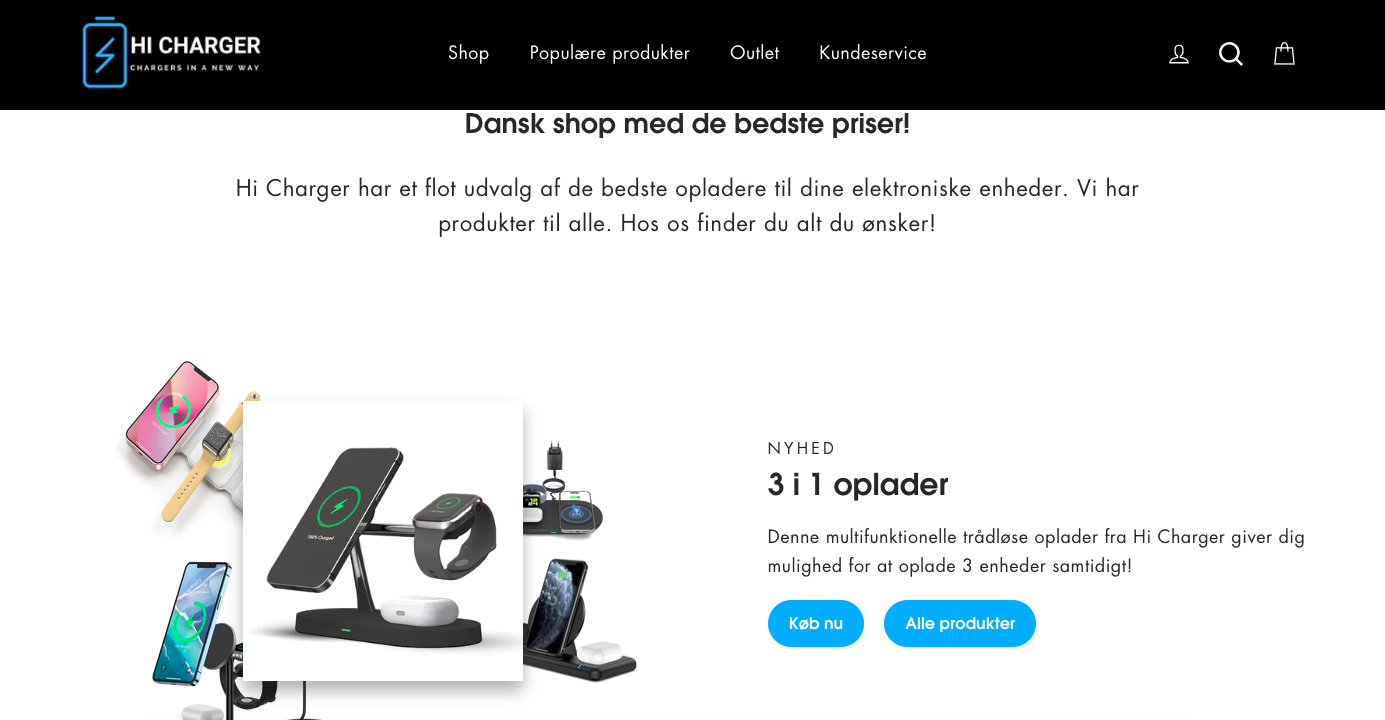Screen dimensions: 1385x720
Task: Select the central black 3-in-1 charger image
Action: tap(383, 541)
